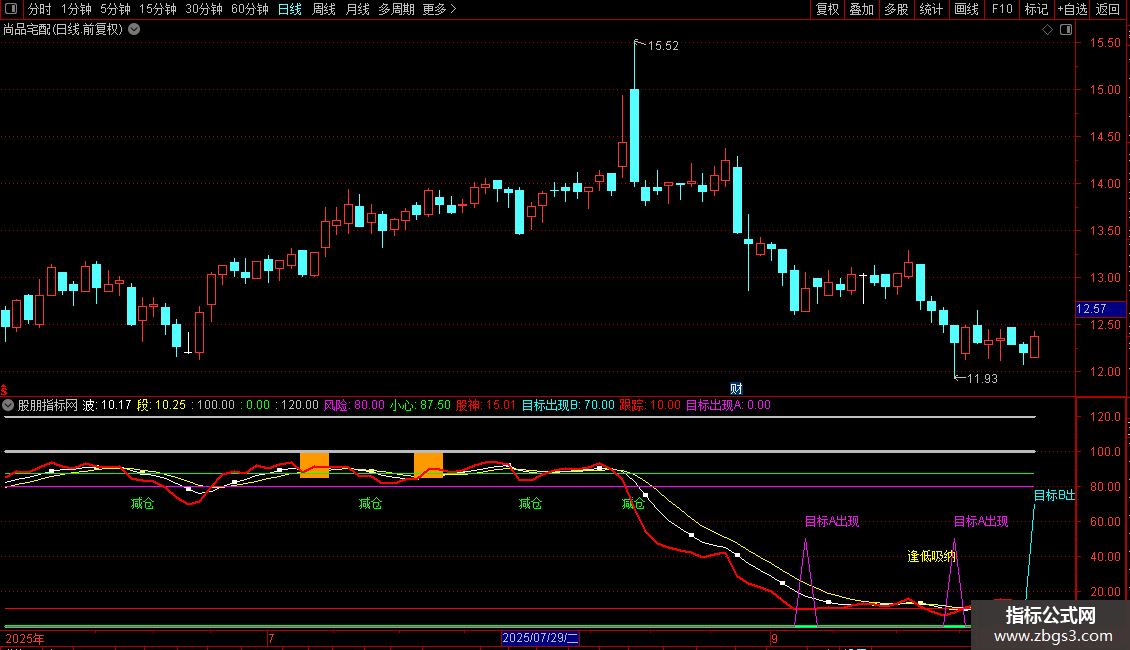The height and width of the screenshot is (650, 1130).
Task: Click the 跟踪: 10.00 indicator value
Action: tap(649, 405)
